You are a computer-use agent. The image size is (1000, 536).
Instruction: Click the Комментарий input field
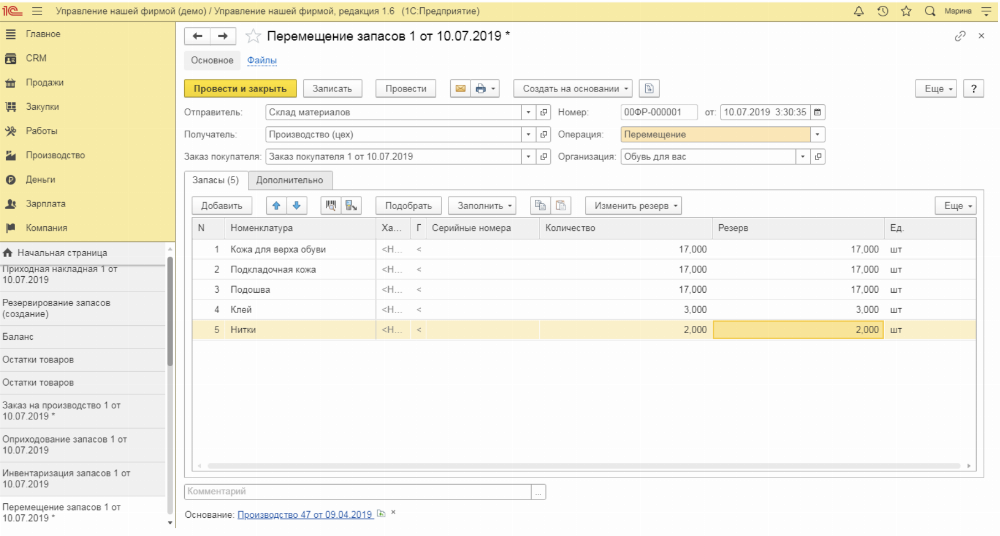[x=358, y=491]
